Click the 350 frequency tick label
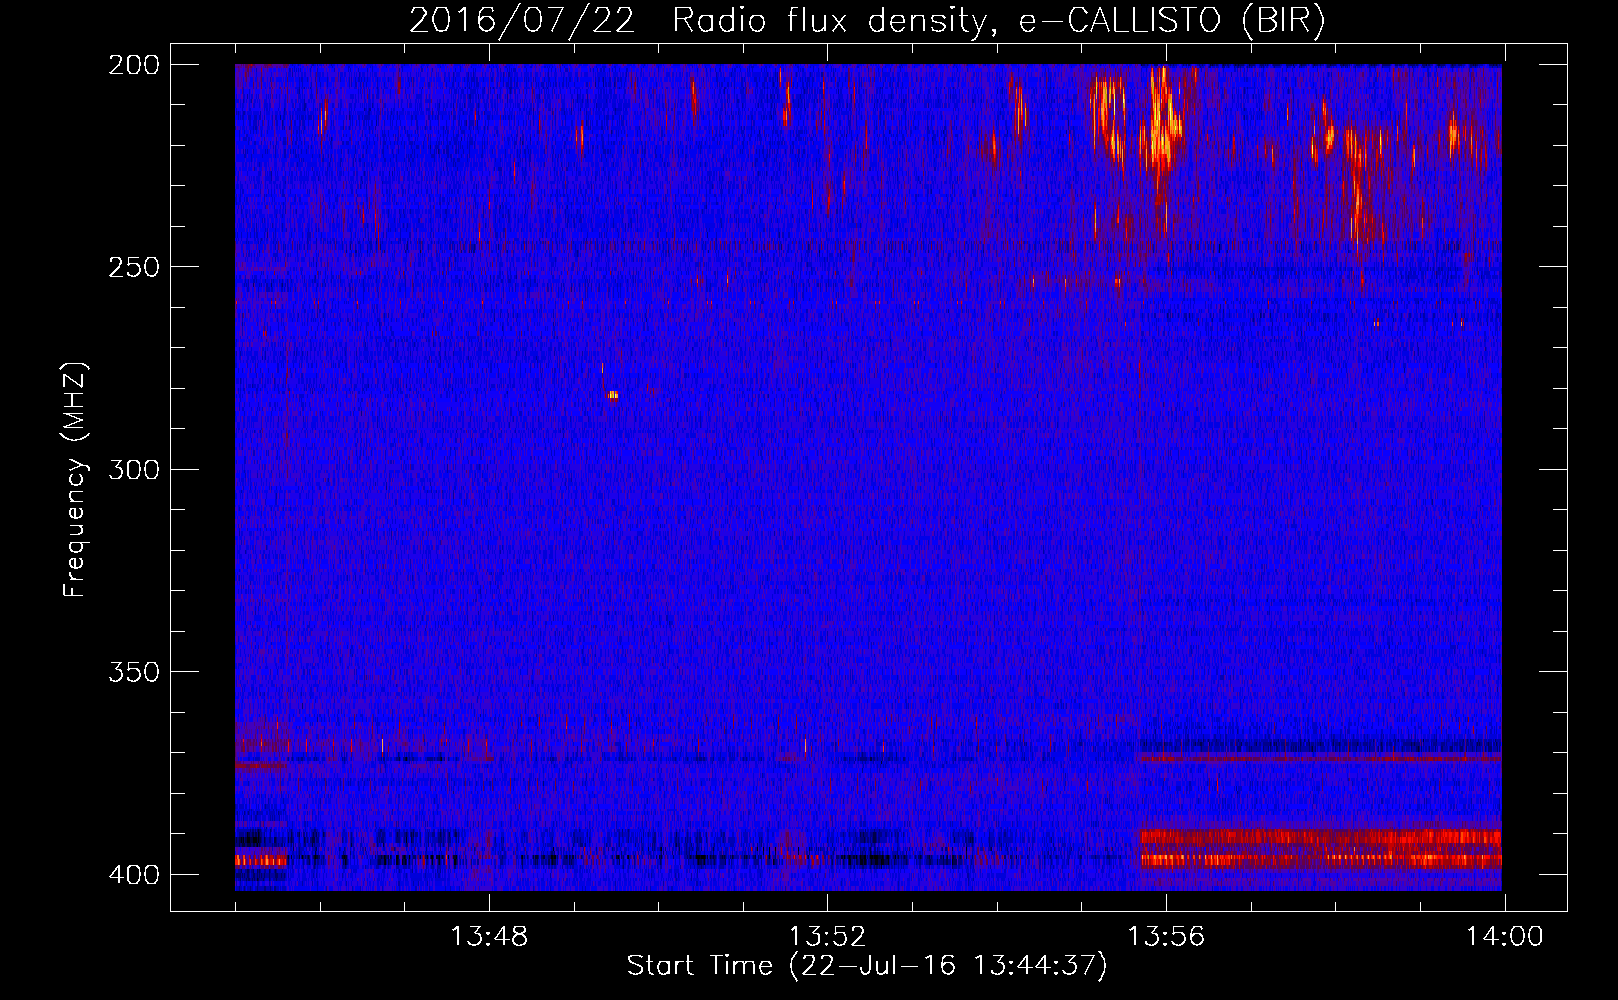The height and width of the screenshot is (1000, 1618). (x=133, y=672)
